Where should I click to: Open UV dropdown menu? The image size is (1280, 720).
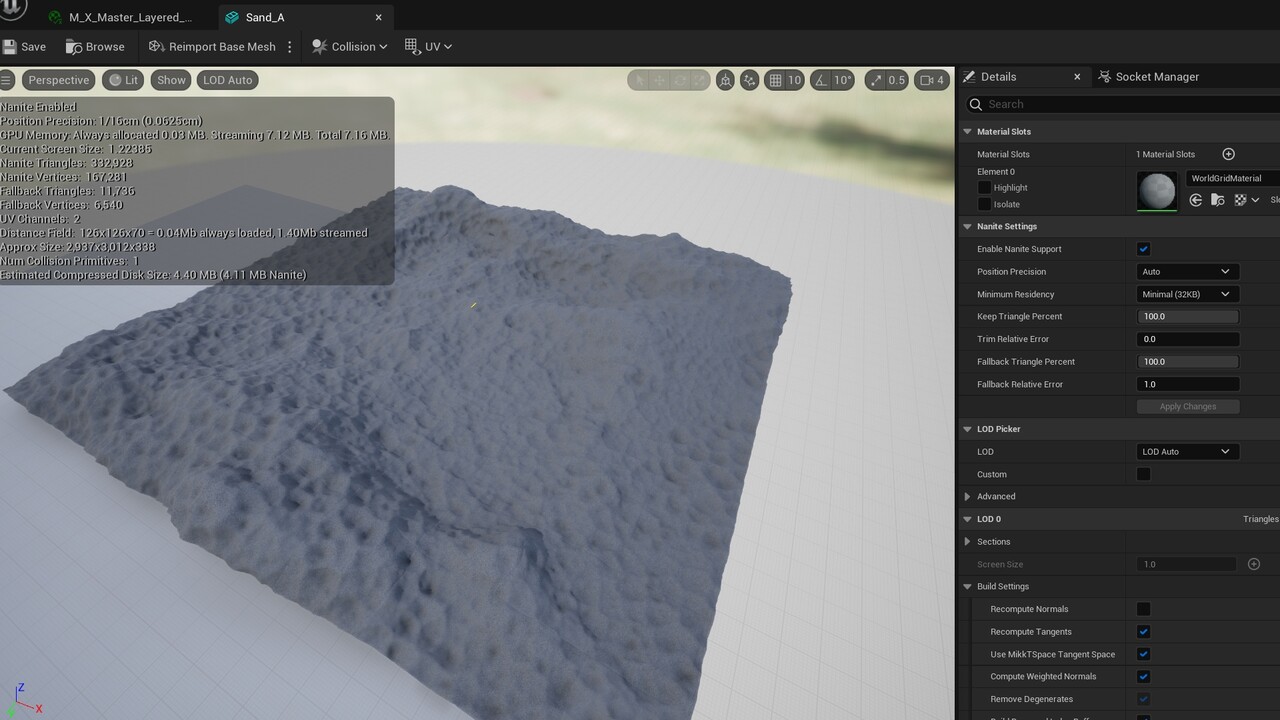coord(428,46)
